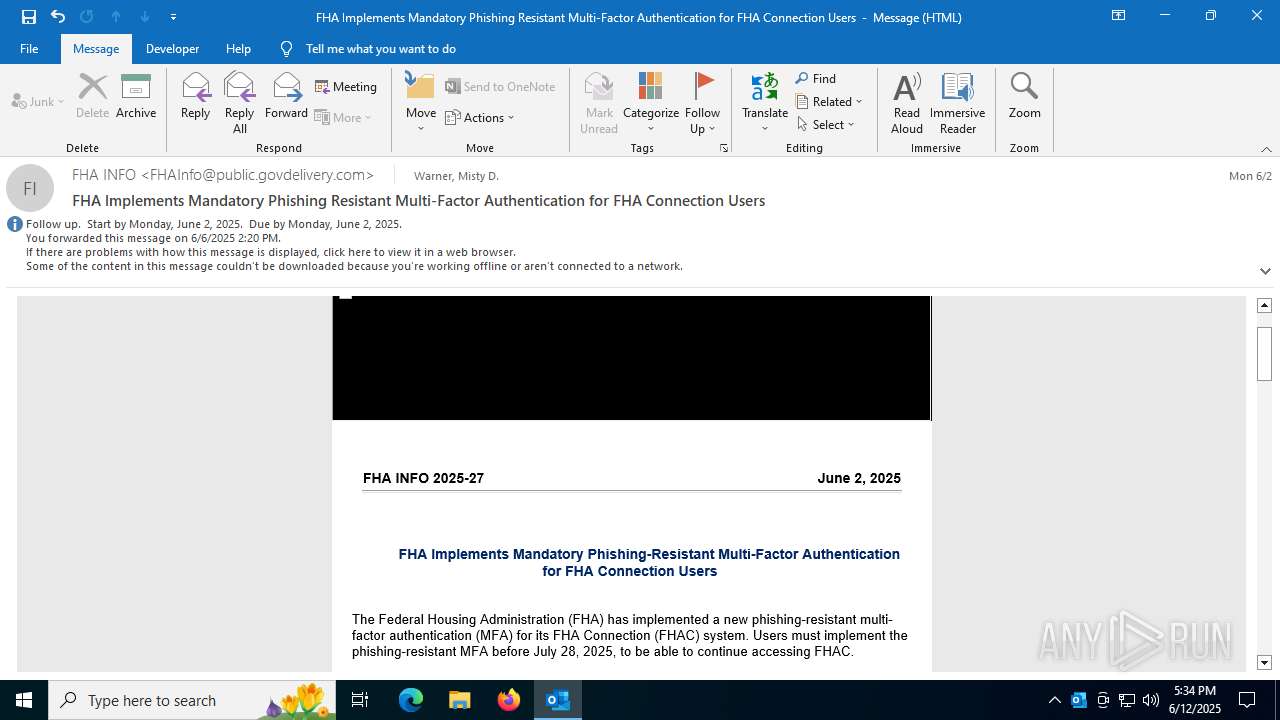Open the Select dropdown in Editing group
This screenshot has height=720, width=1280.
826,125
